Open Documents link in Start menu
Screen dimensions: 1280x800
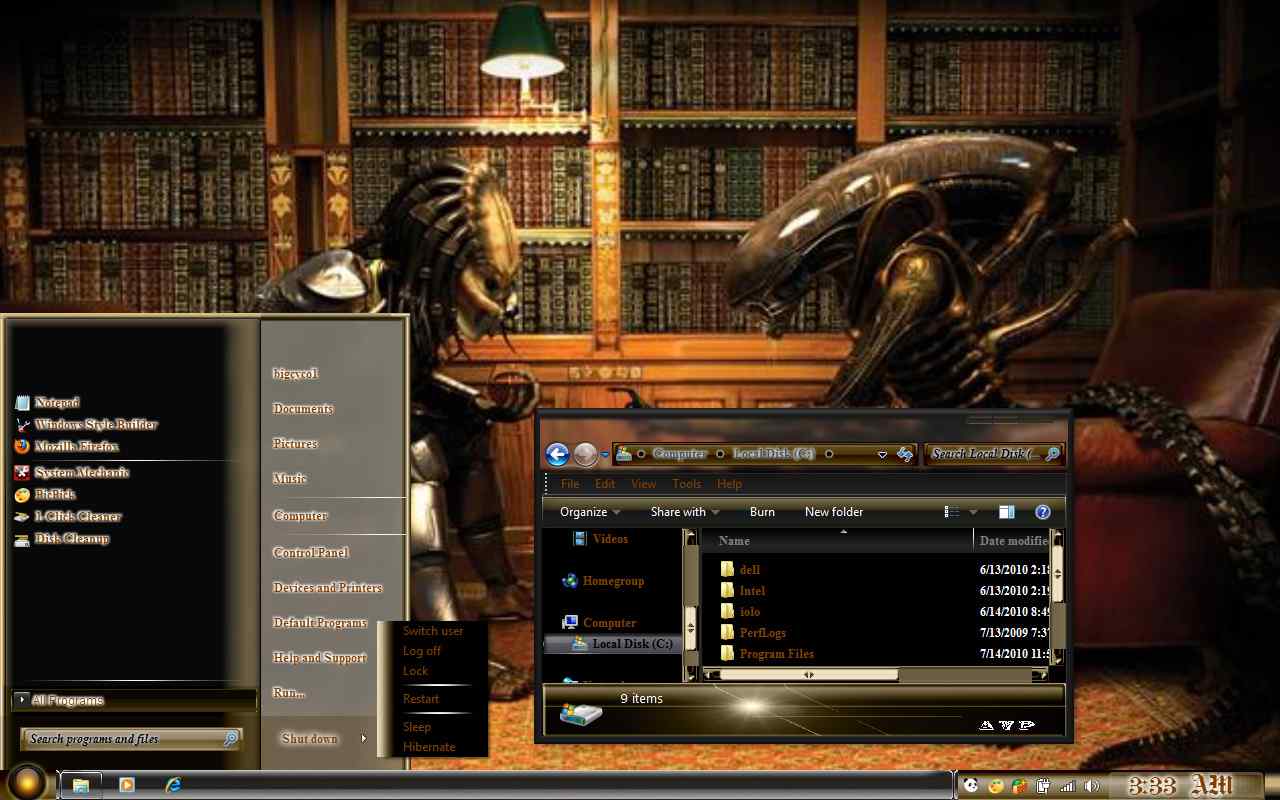point(303,409)
